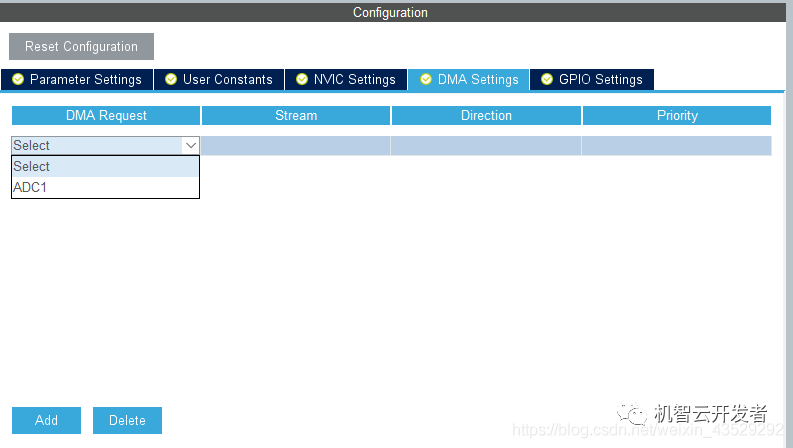Click the DMA Request column header
Viewport: 793px width, 448px height.
coord(106,115)
